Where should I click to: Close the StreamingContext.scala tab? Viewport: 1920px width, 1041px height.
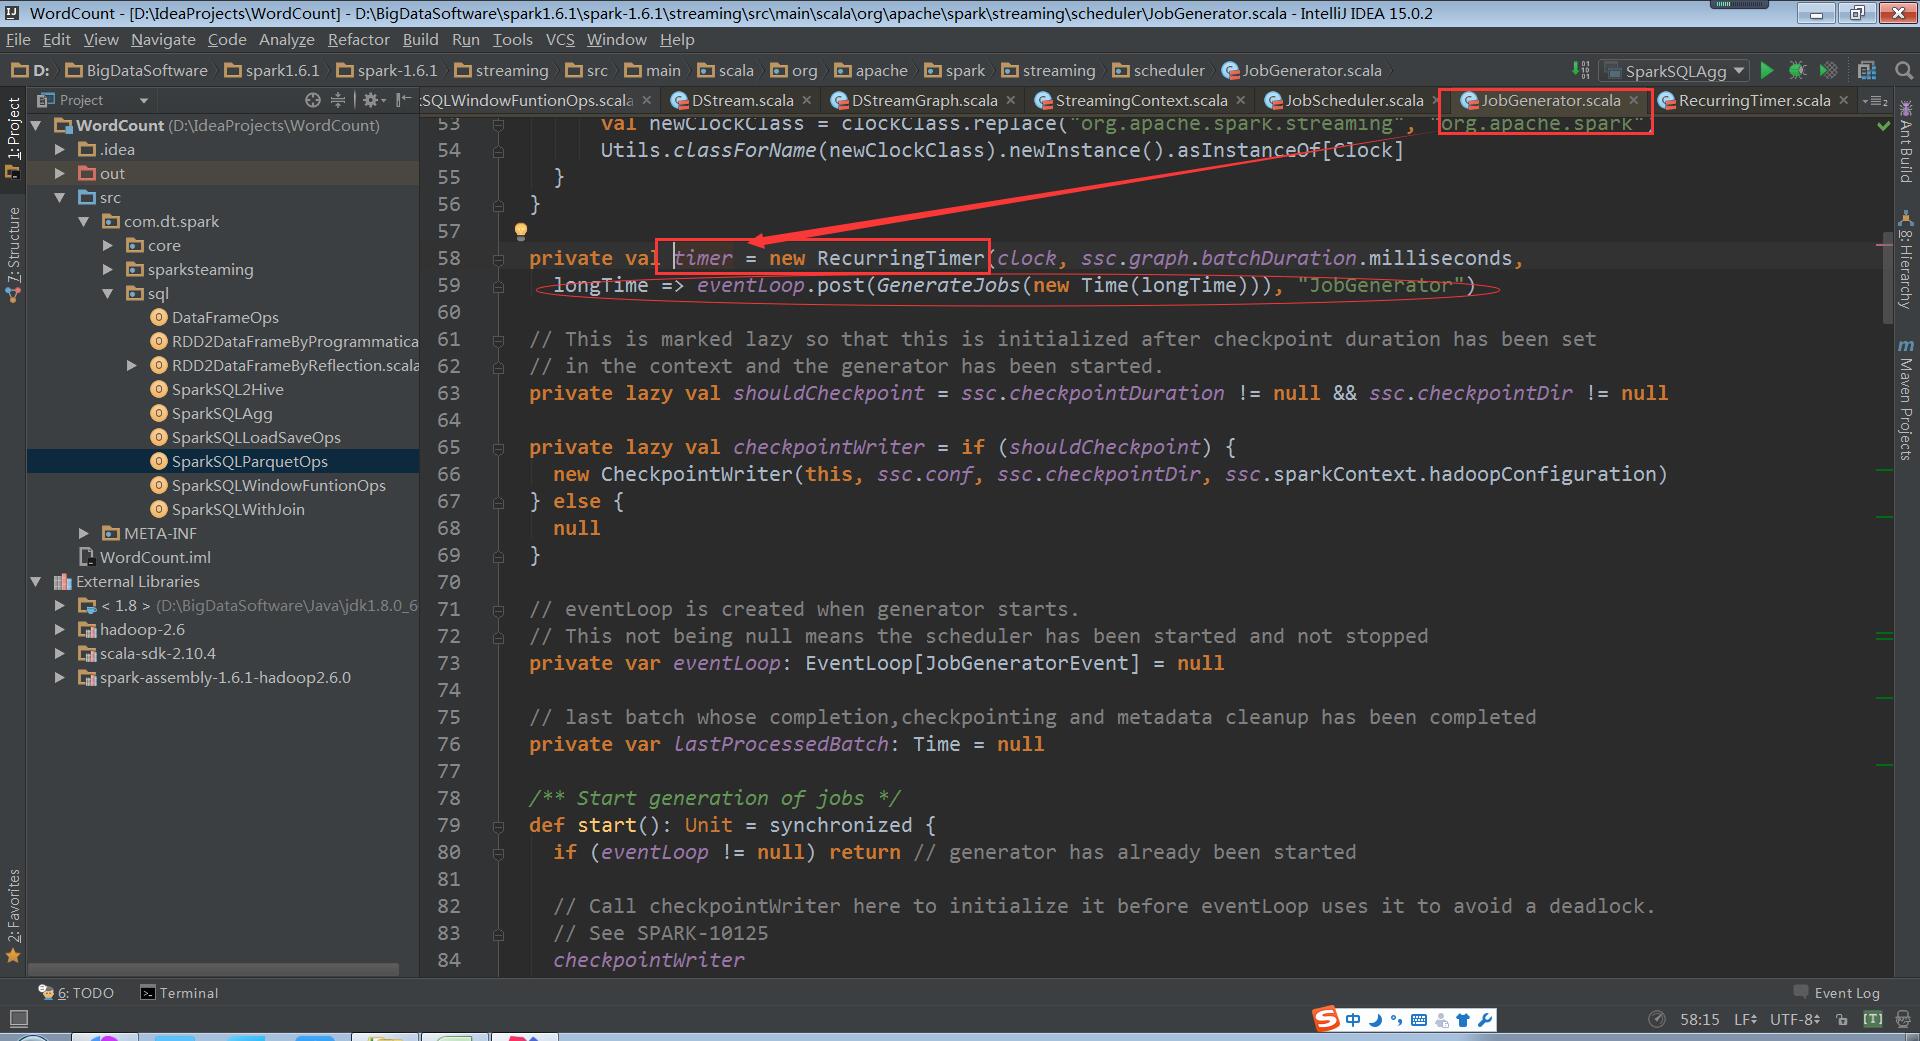pyautogui.click(x=1241, y=100)
